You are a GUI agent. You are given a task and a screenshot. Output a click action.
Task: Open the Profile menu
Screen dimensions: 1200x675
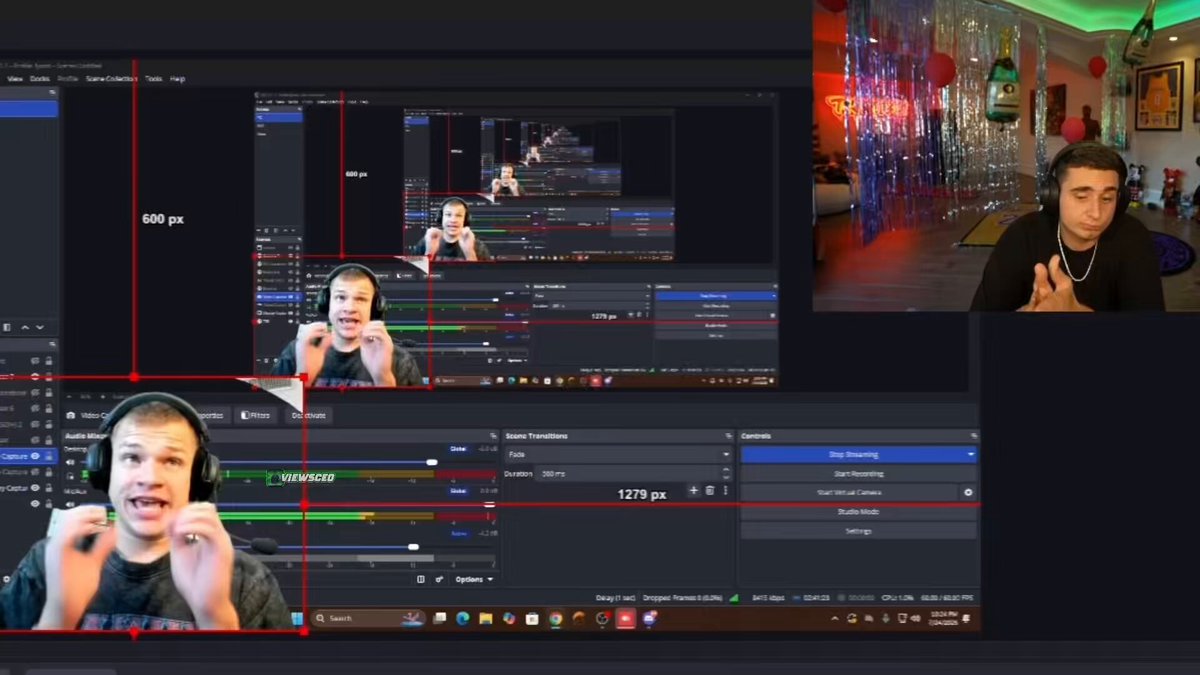[68, 78]
